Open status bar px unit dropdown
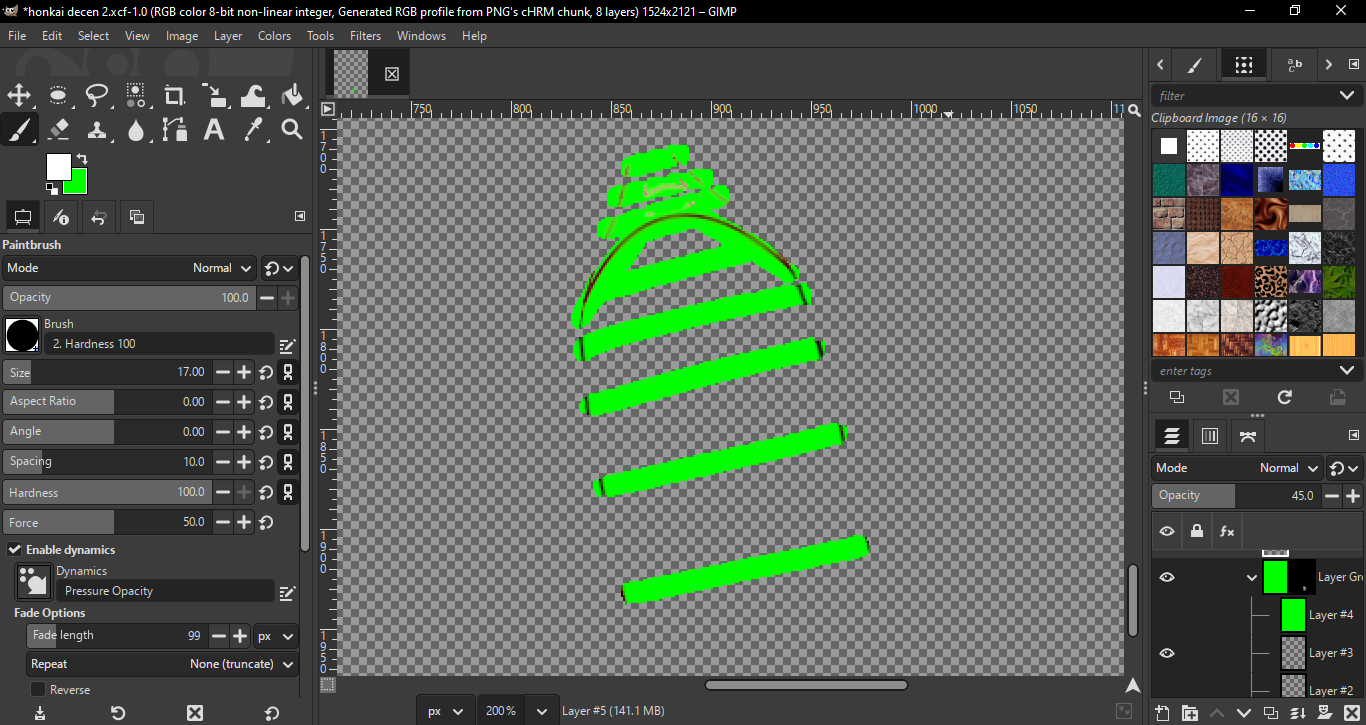Image resolution: width=1366 pixels, height=725 pixels. tap(446, 711)
